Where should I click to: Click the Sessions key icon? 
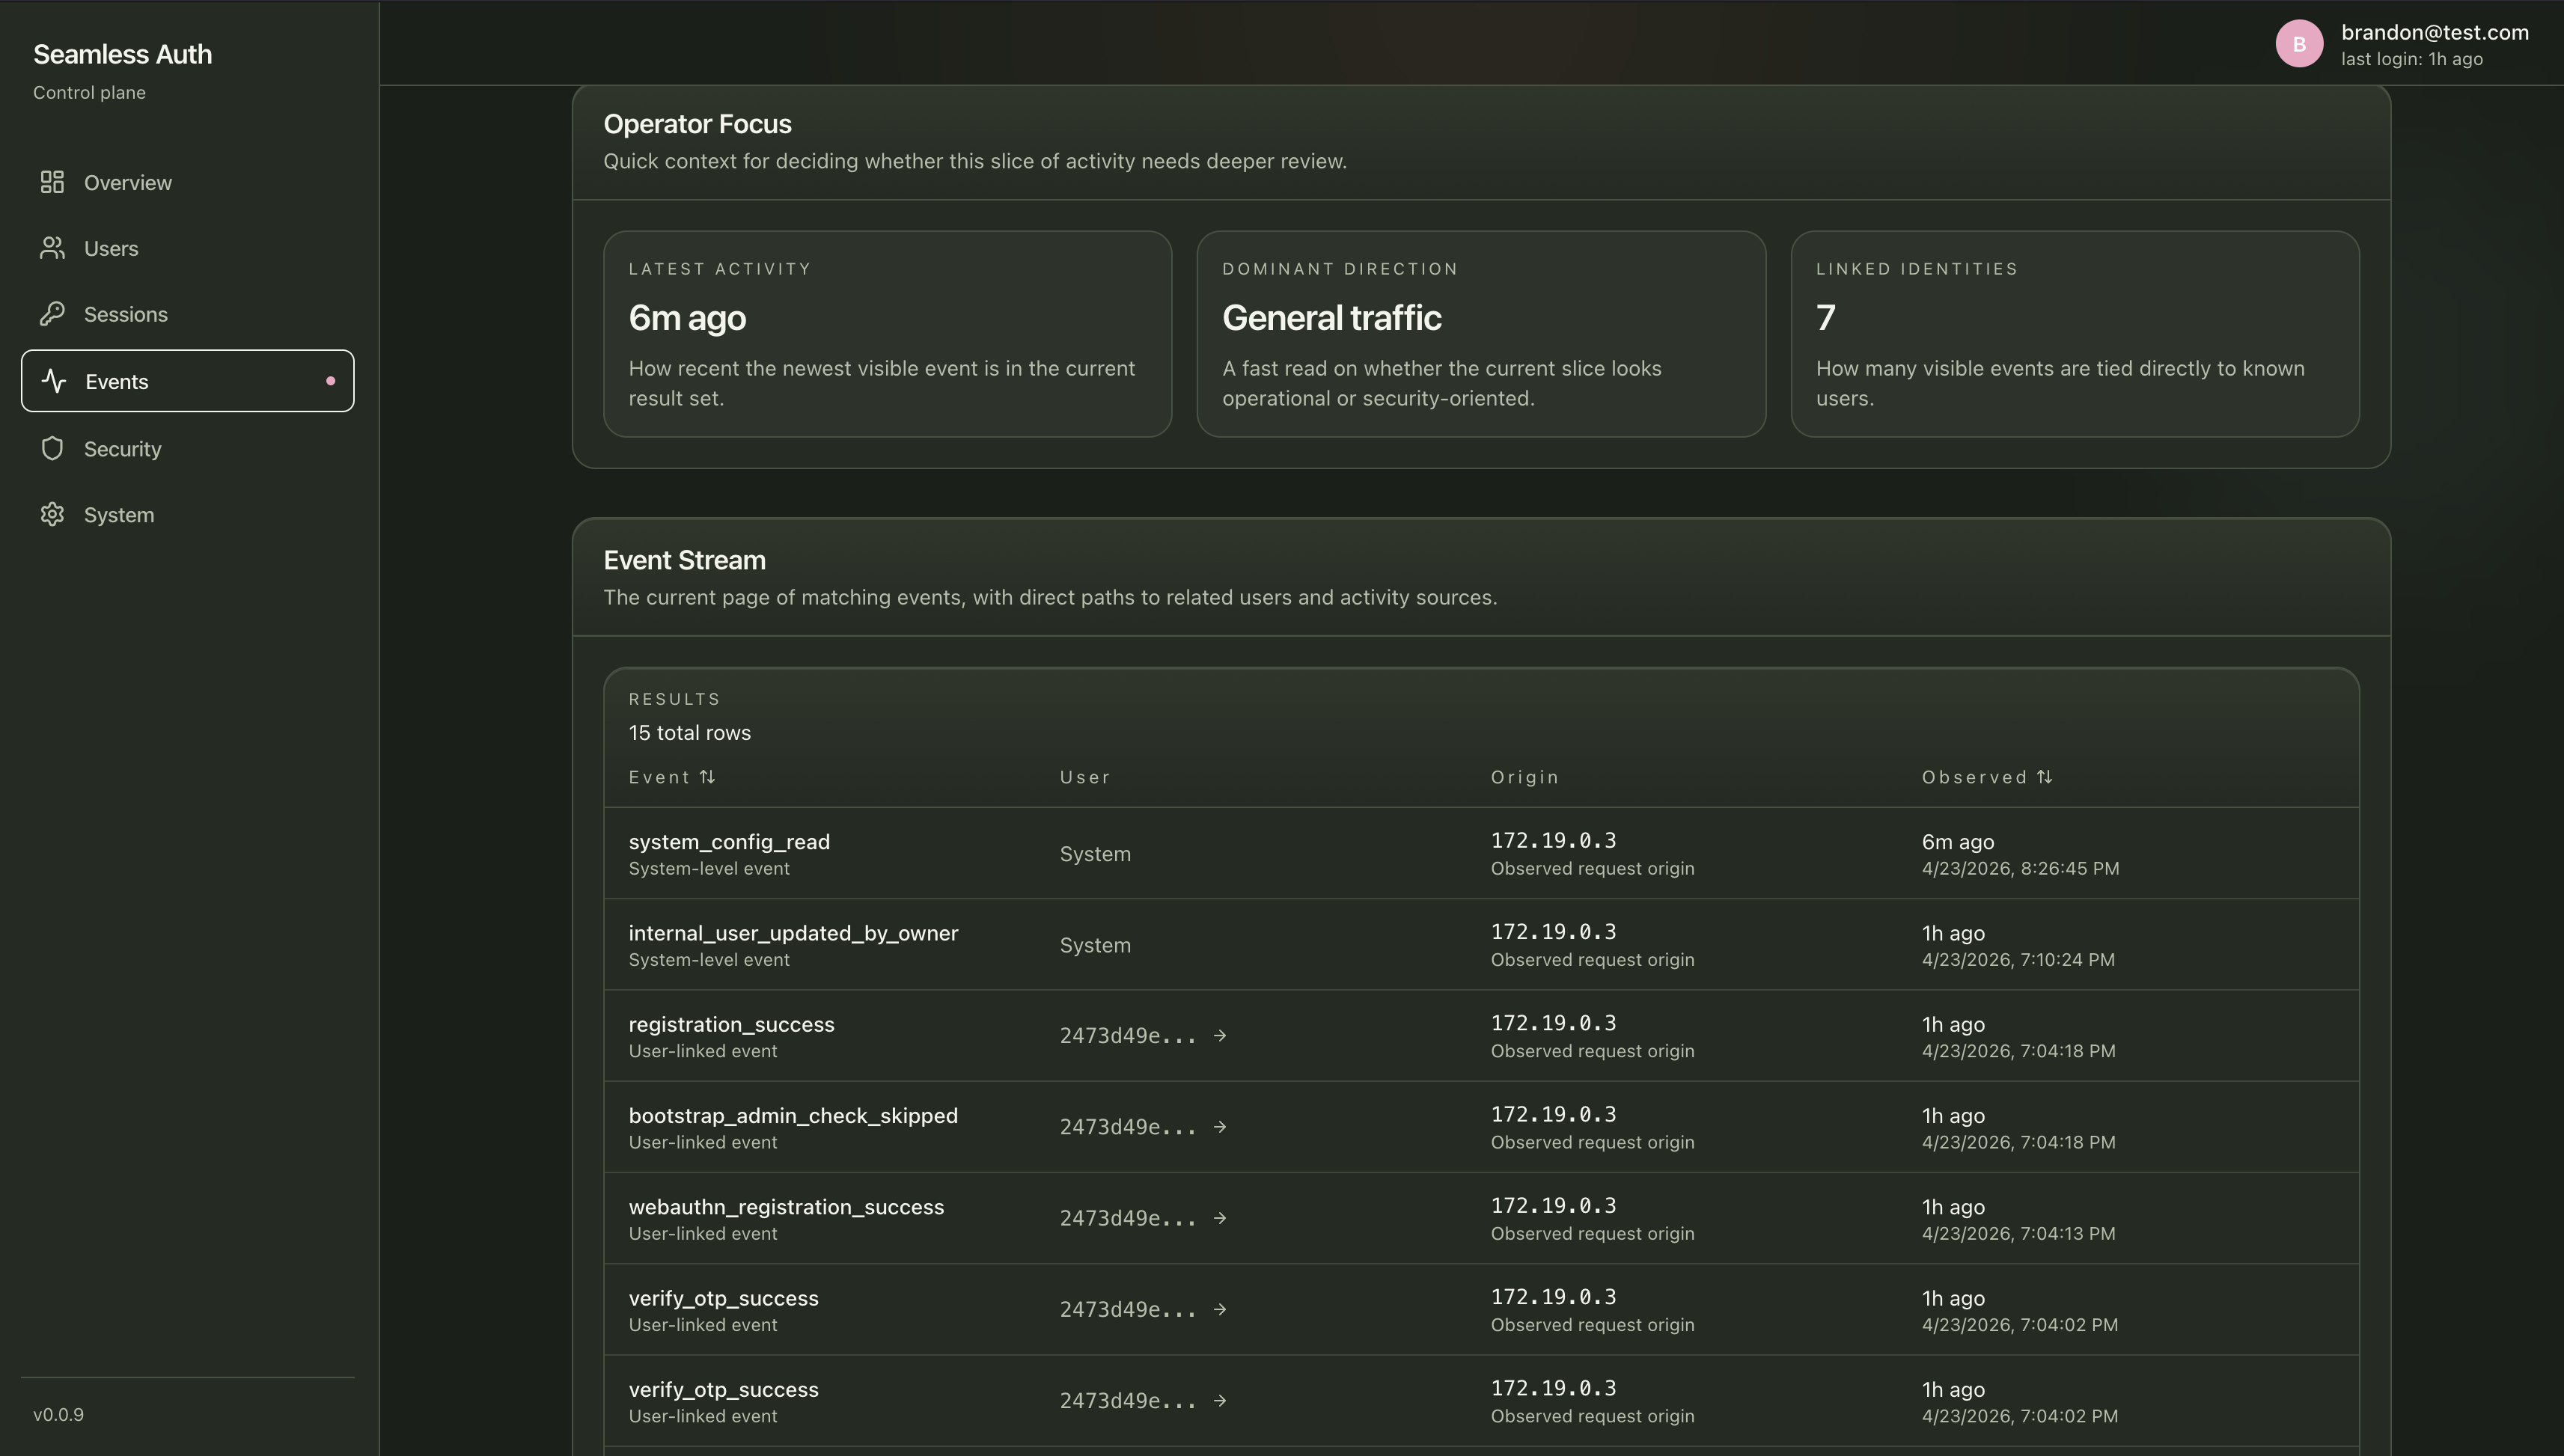click(x=52, y=314)
